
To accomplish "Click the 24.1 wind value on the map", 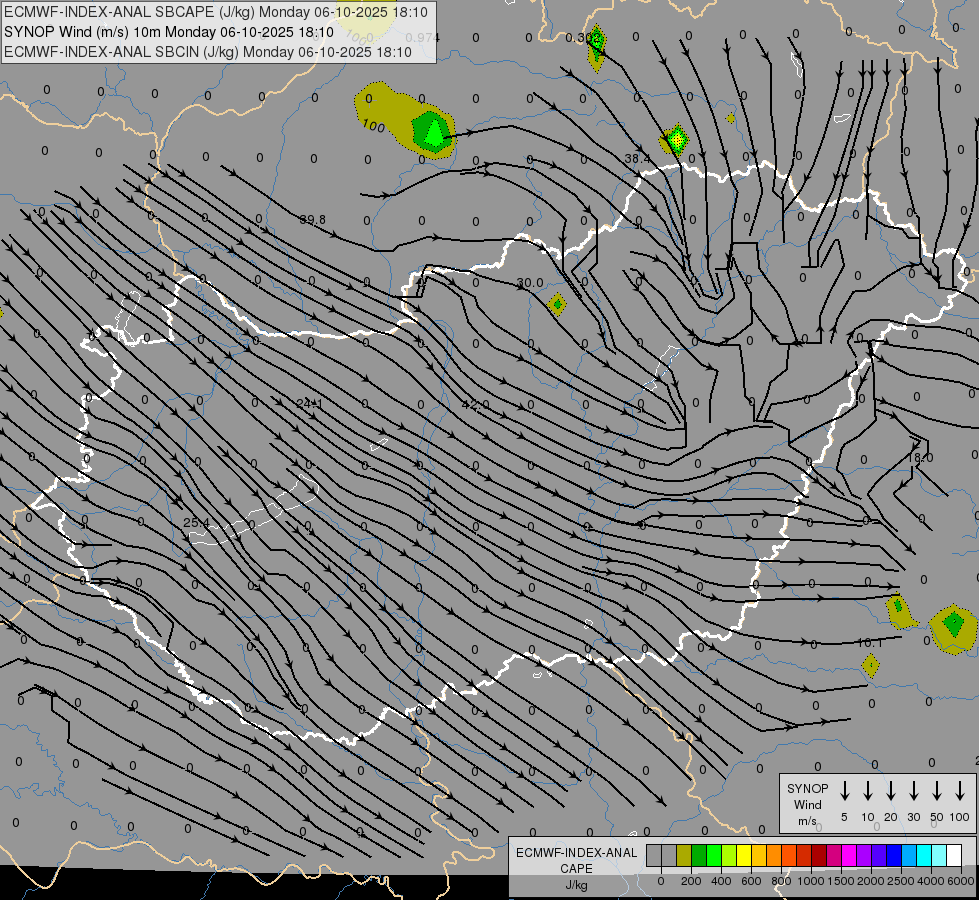I will (310, 403).
